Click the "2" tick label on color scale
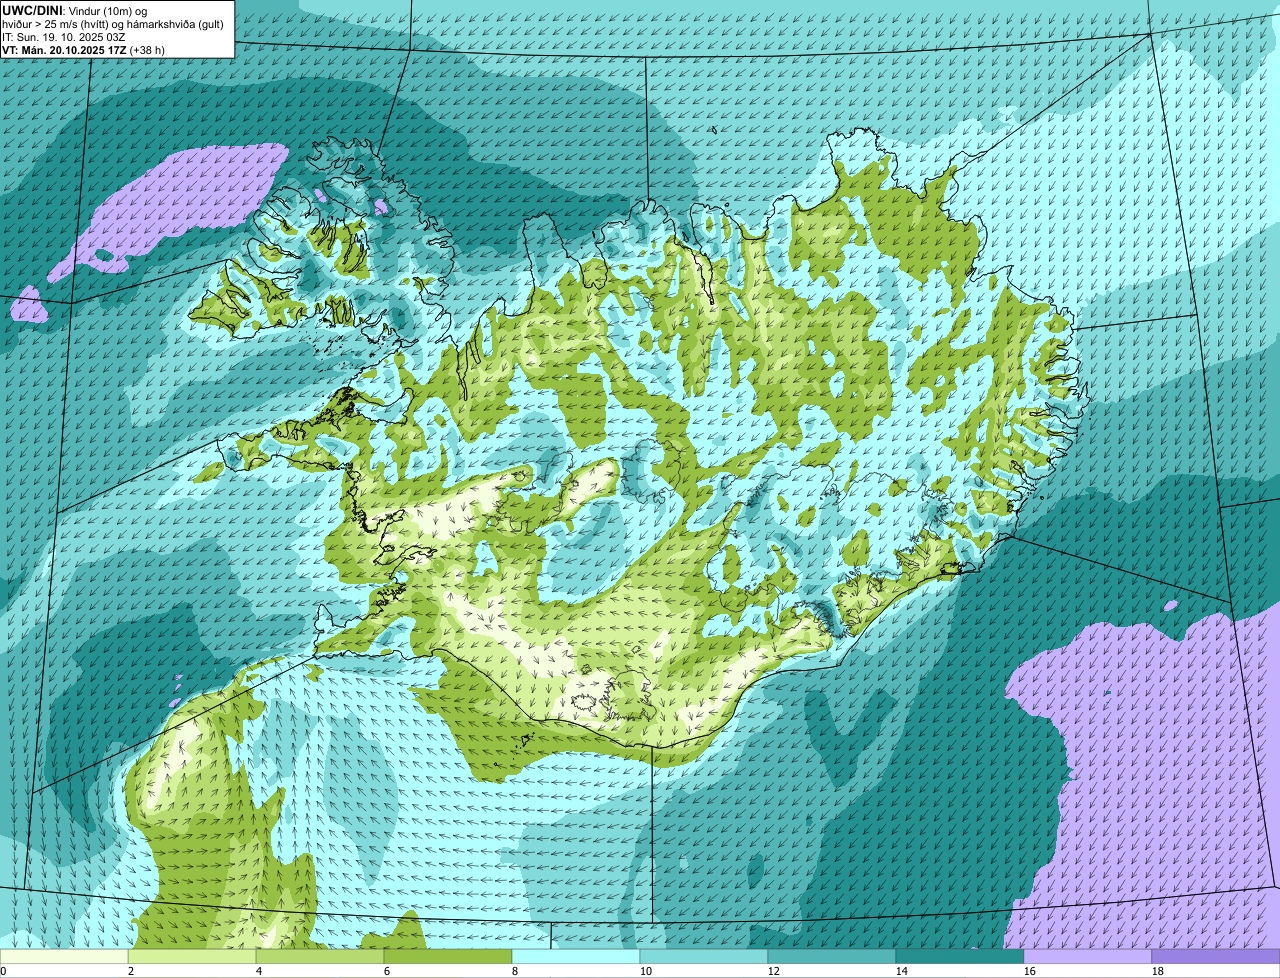The width and height of the screenshot is (1280, 978). point(131,971)
